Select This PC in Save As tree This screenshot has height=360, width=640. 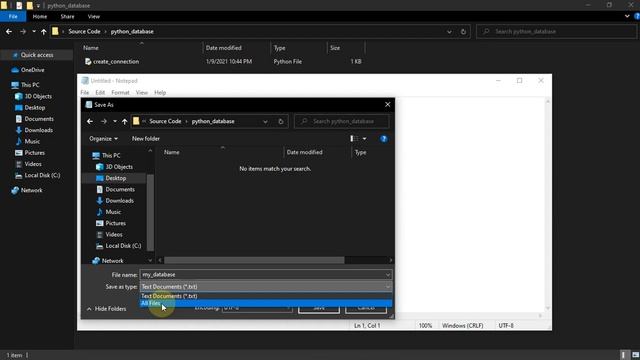[106, 156]
